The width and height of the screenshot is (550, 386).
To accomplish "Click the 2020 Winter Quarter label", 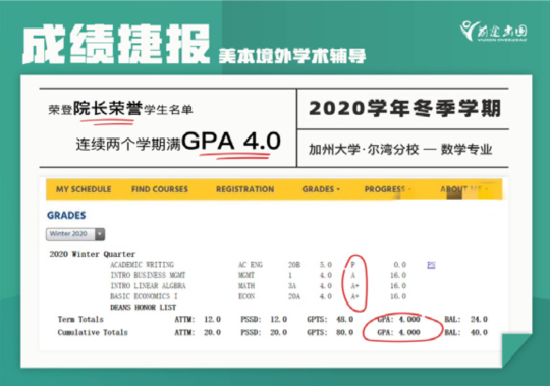I will click(92, 254).
